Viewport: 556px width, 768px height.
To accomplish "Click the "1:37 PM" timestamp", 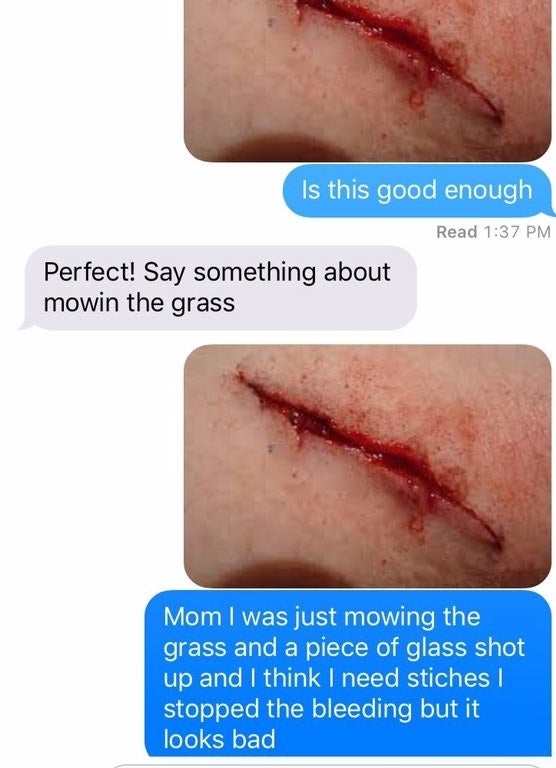I will (517, 232).
